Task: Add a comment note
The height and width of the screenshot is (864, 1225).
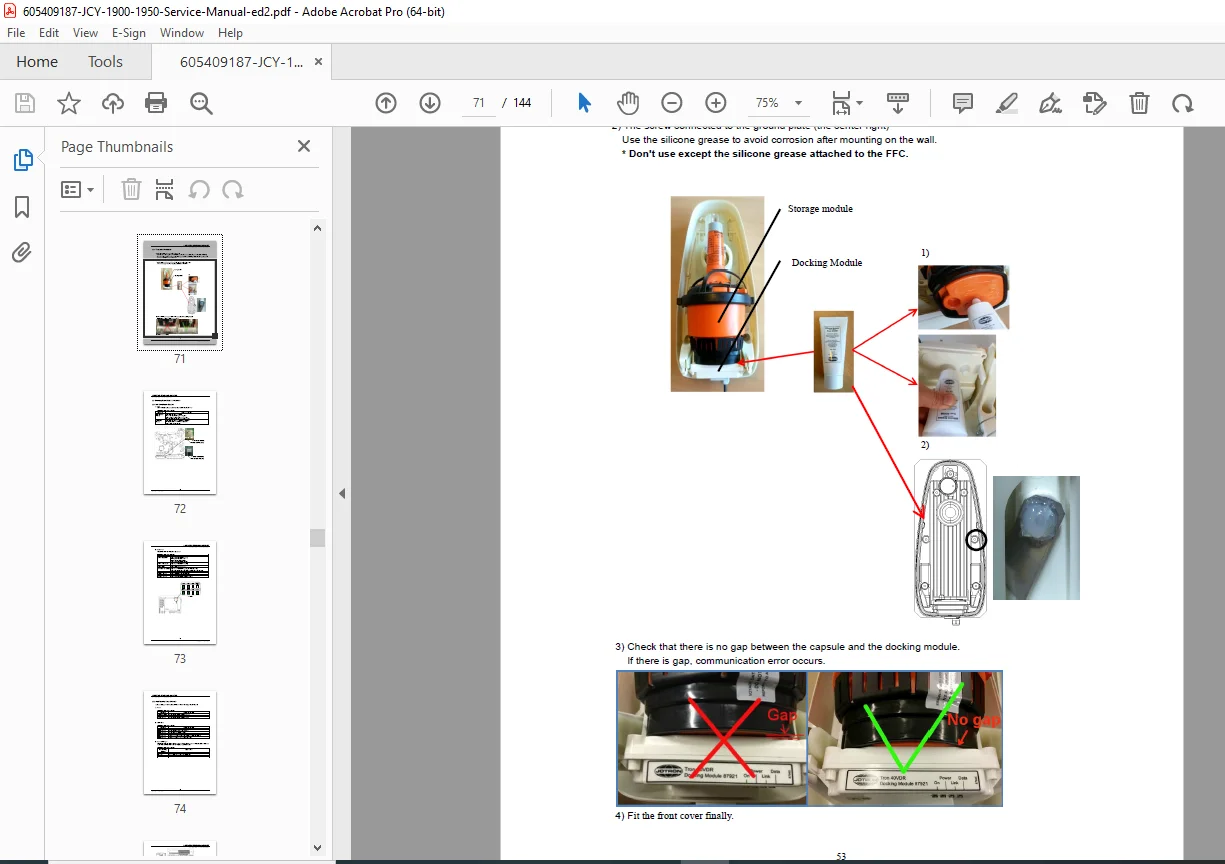Action: [963, 103]
